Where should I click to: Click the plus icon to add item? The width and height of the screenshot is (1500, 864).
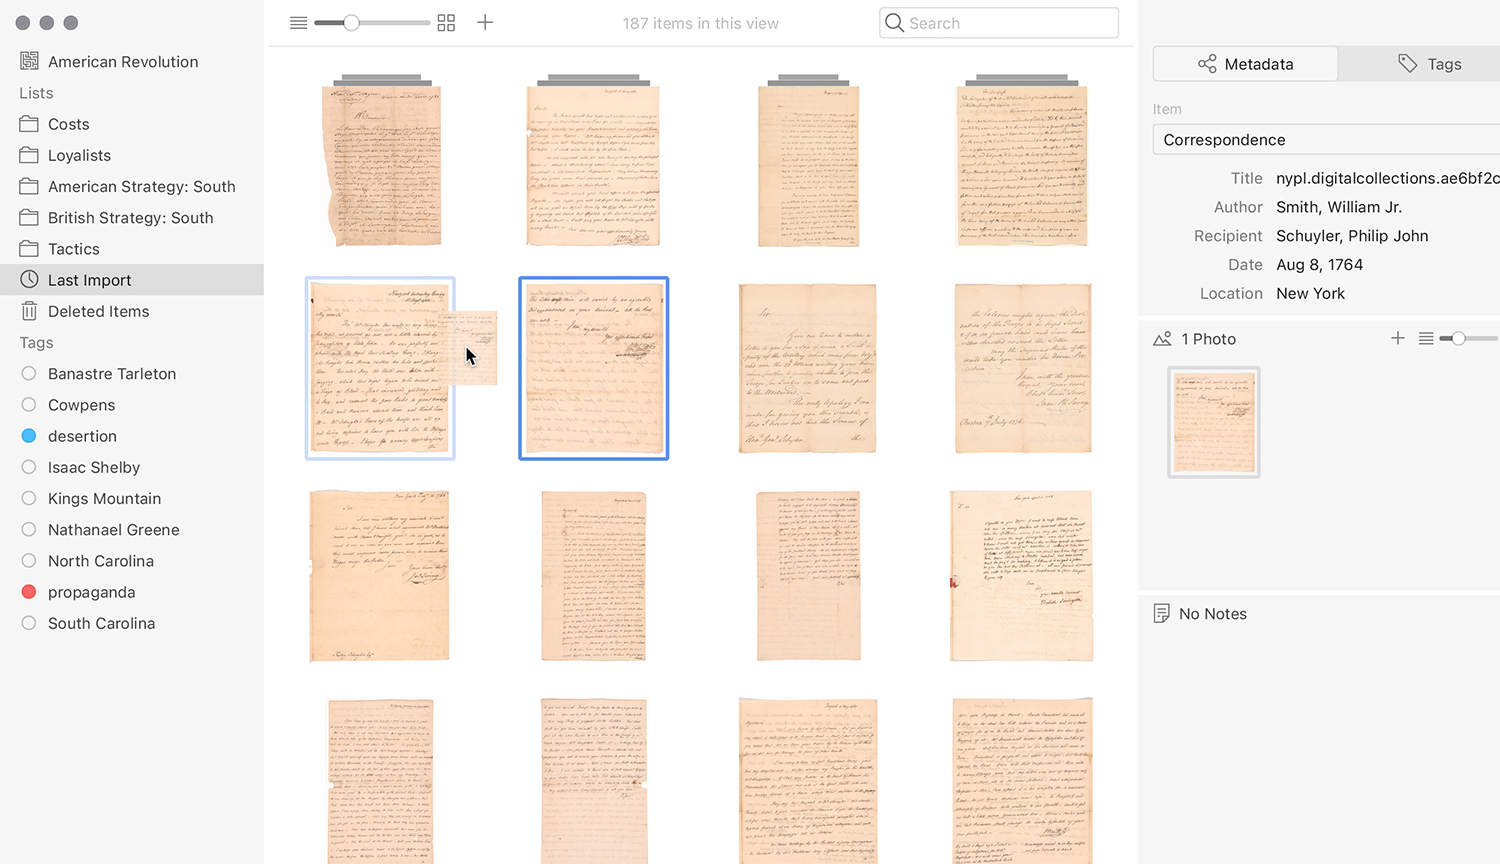pos(485,23)
